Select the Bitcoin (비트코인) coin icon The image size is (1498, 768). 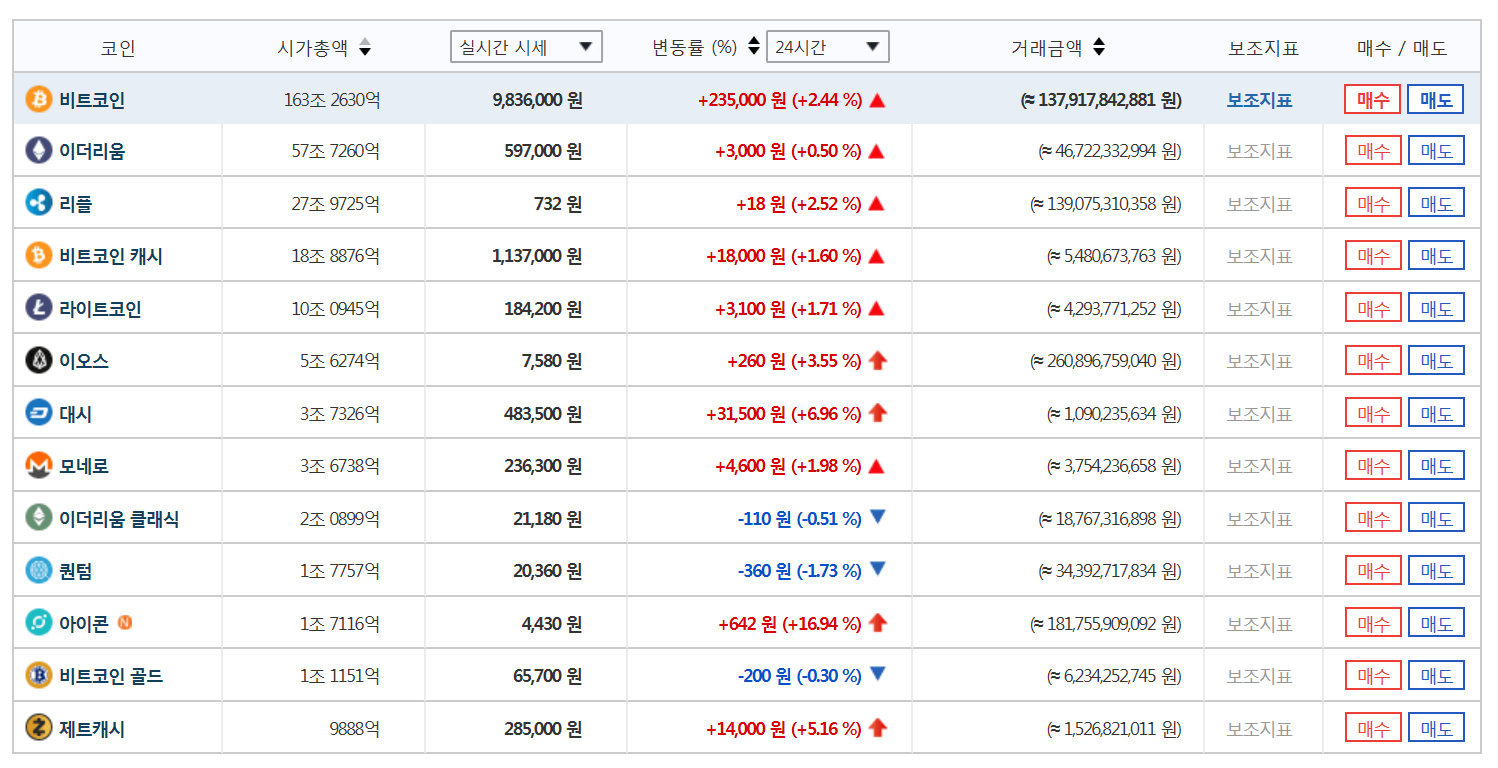[x=39, y=98]
